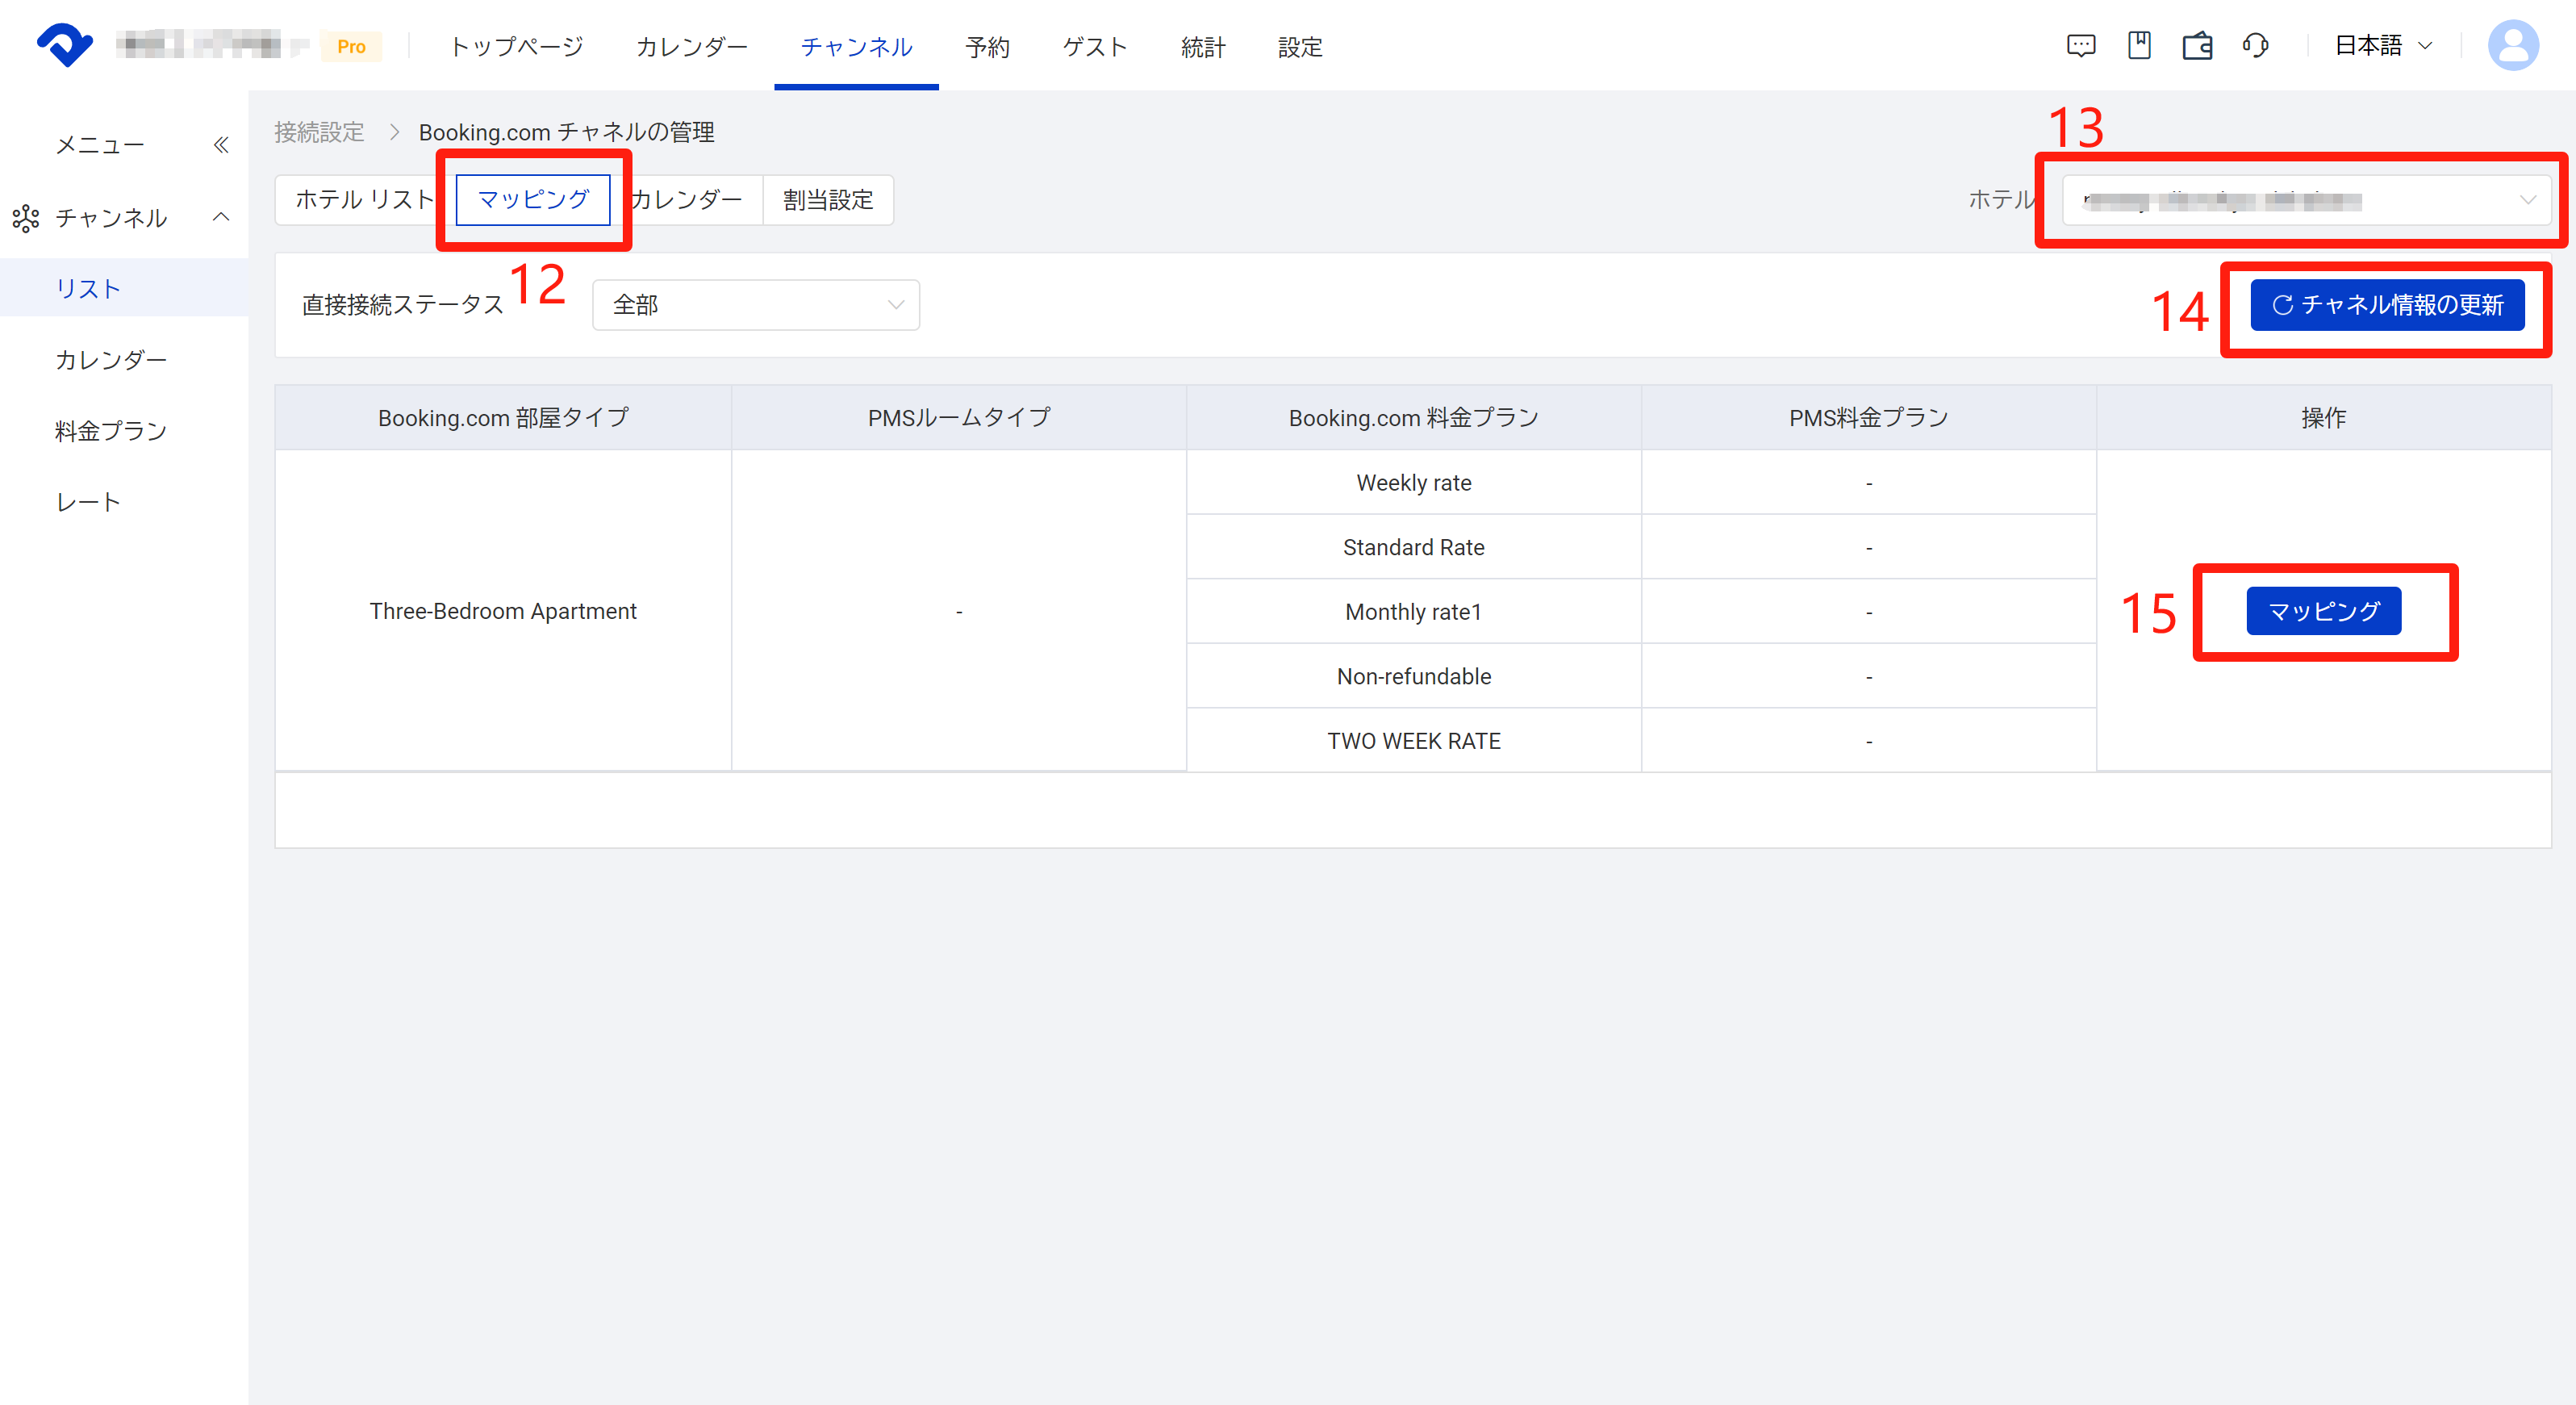Select リスト in the sidebar
This screenshot has height=1405, width=2576.
click(x=124, y=288)
